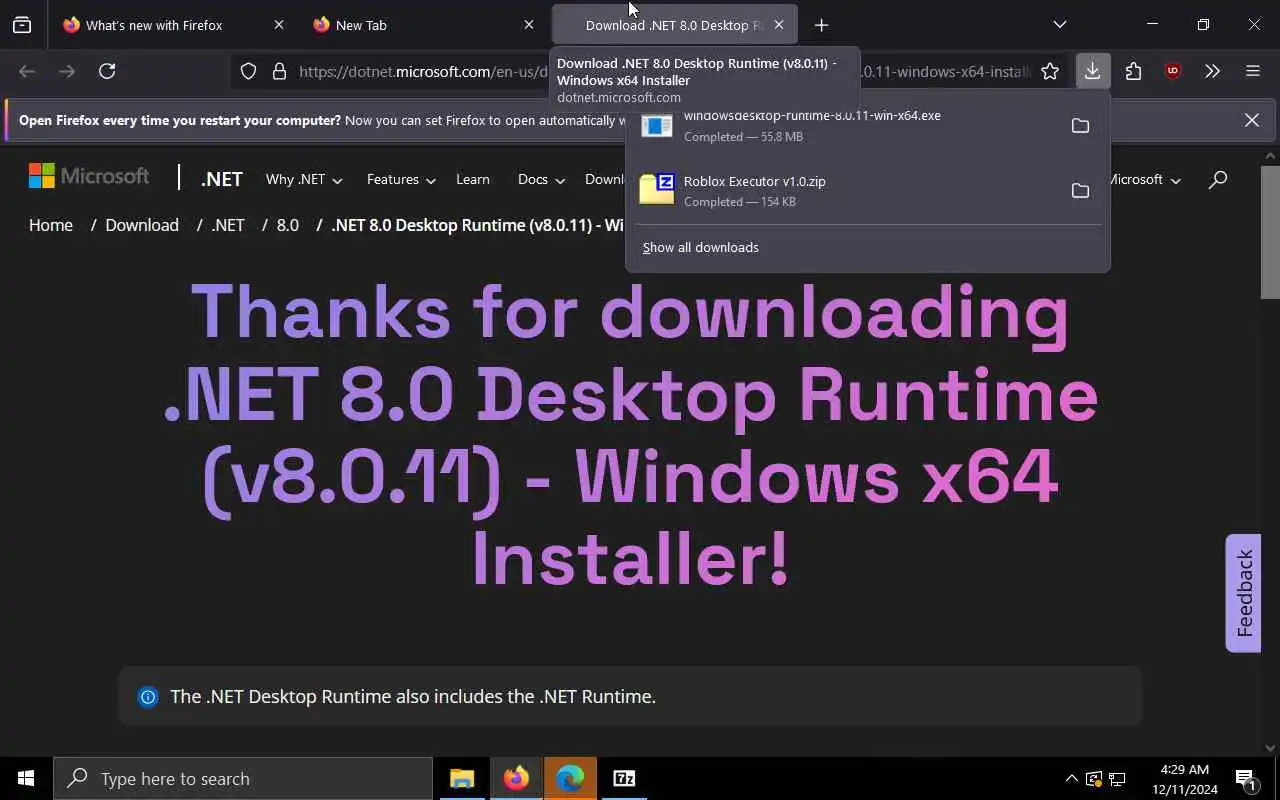This screenshot has width=1280, height=800.
Task: Go to Home breadcrumb
Action: [51, 225]
